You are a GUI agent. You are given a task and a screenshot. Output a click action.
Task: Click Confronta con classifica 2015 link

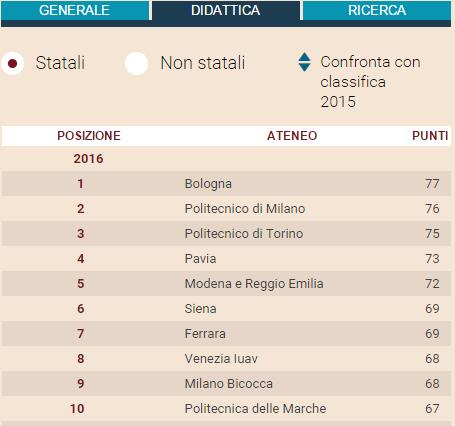370,82
